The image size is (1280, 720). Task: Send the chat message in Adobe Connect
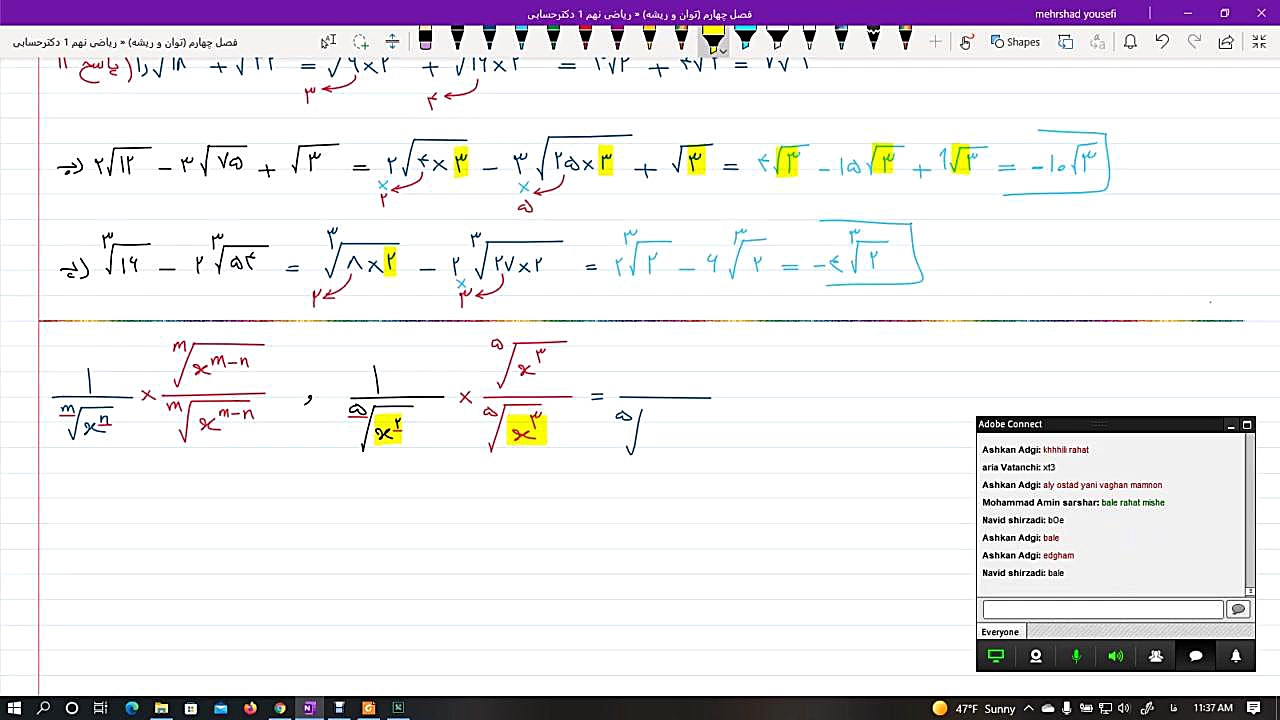tap(1238, 609)
